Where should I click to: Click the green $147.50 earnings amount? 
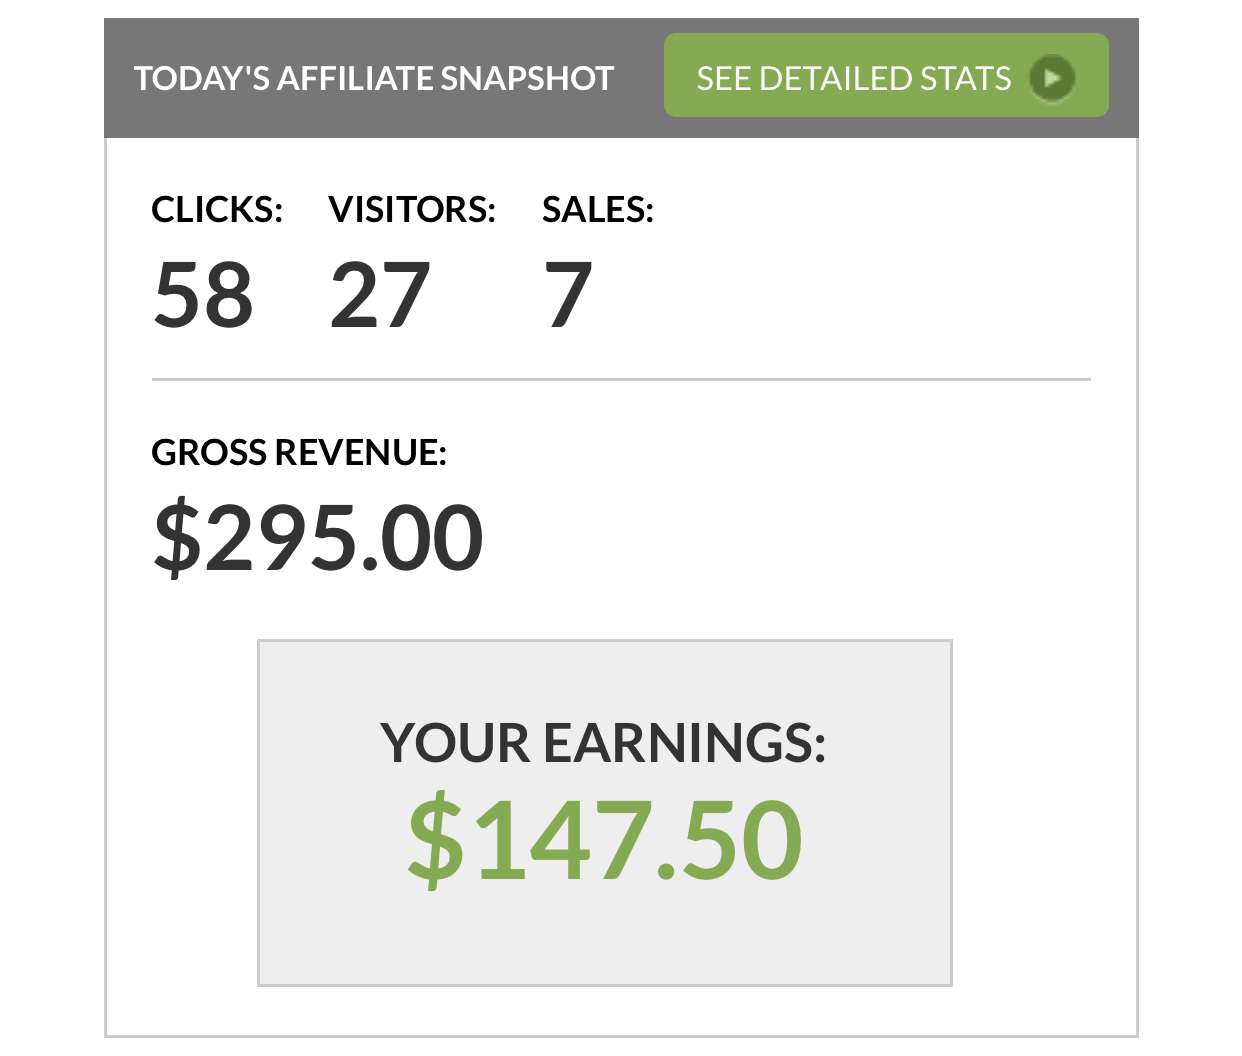(604, 840)
